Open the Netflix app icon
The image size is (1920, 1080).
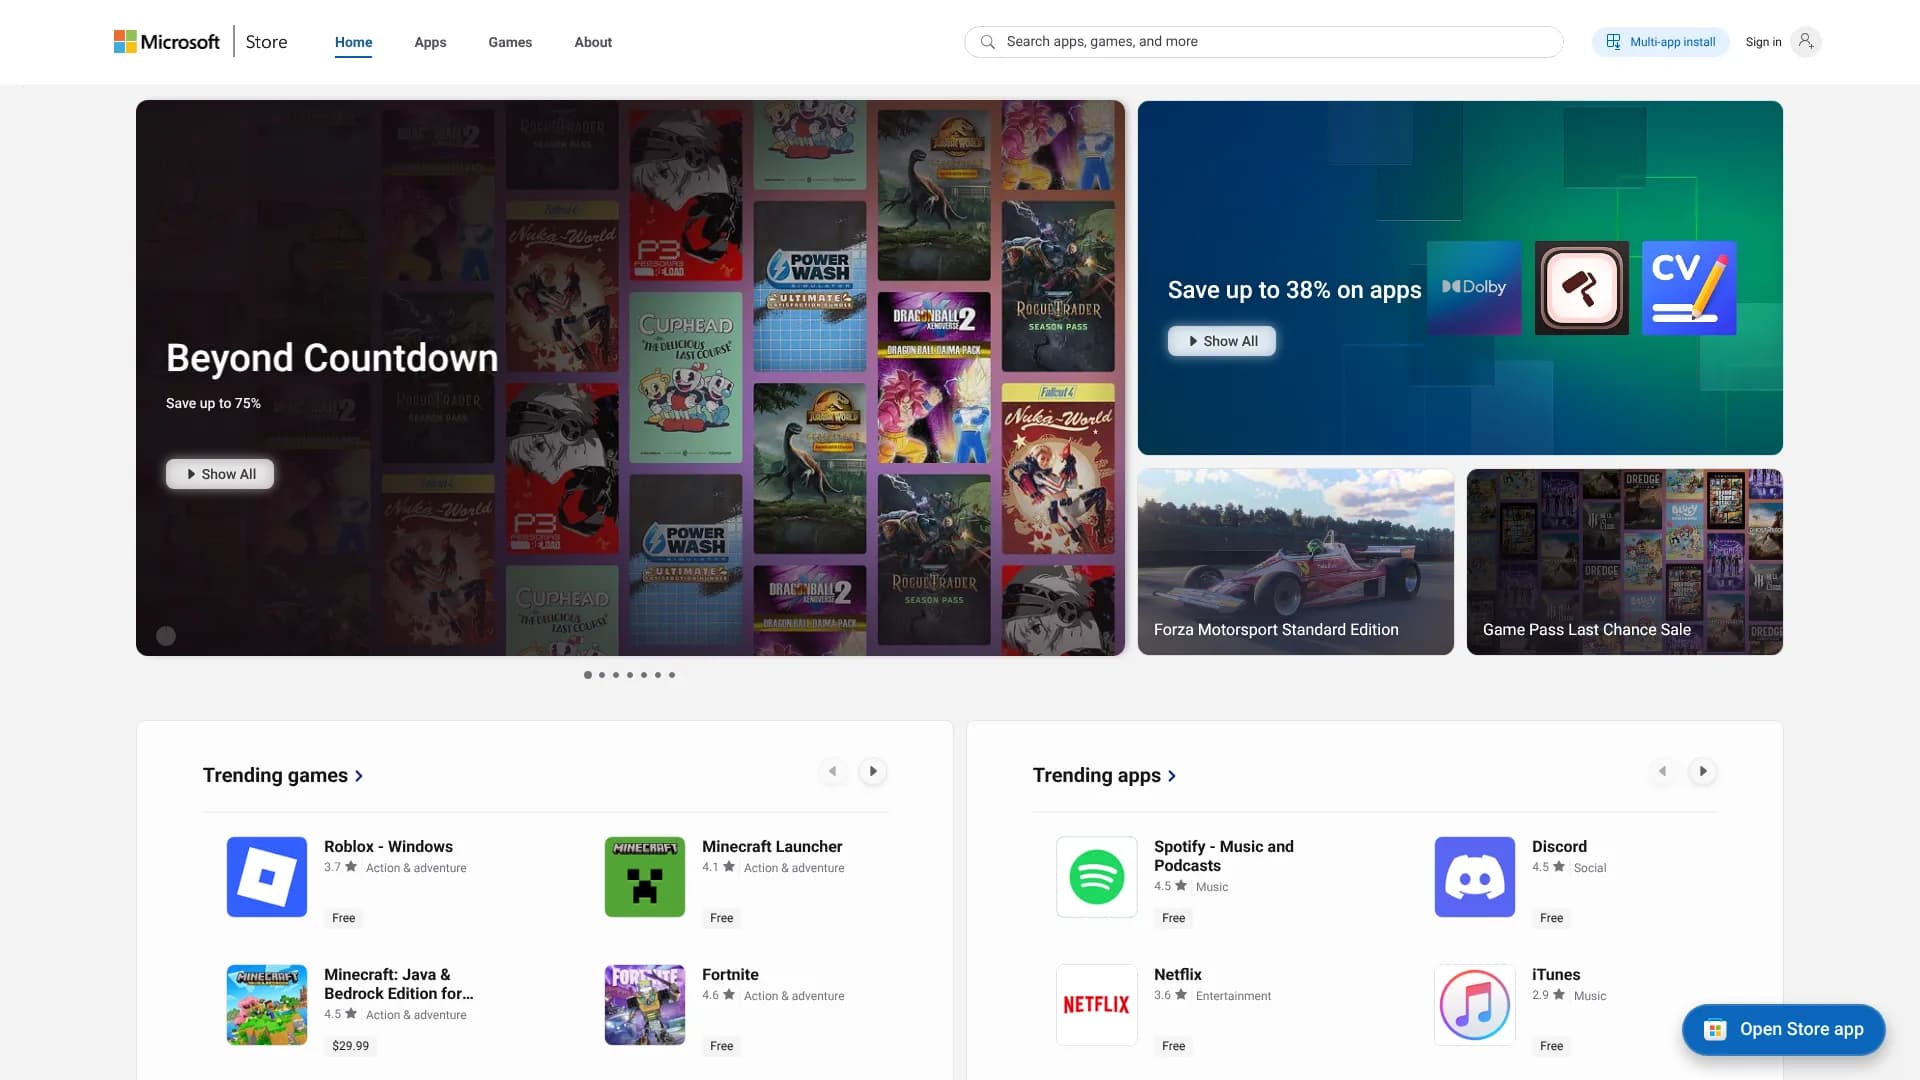pyautogui.click(x=1097, y=1005)
